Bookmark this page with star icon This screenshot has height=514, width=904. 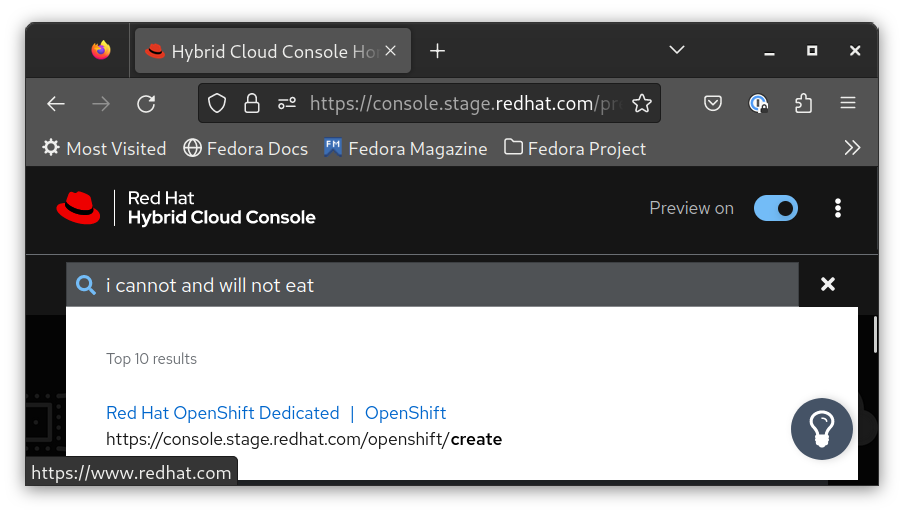click(642, 103)
